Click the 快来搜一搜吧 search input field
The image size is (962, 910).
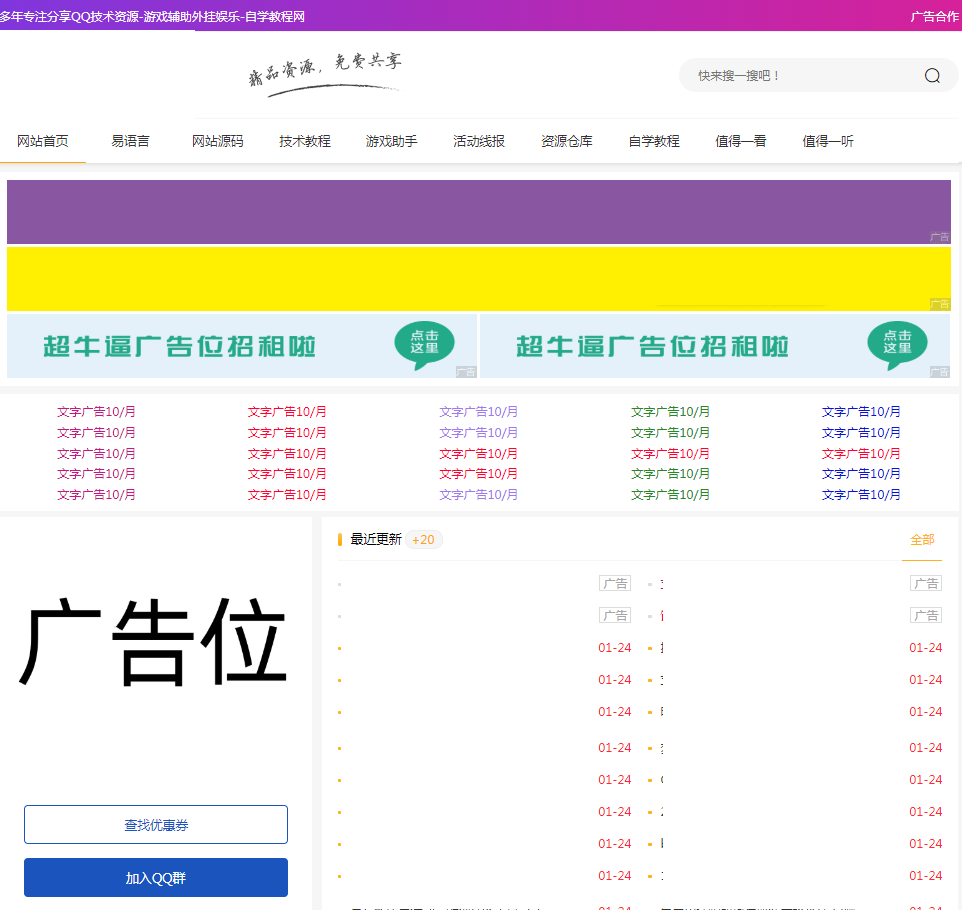pyautogui.click(x=790, y=75)
